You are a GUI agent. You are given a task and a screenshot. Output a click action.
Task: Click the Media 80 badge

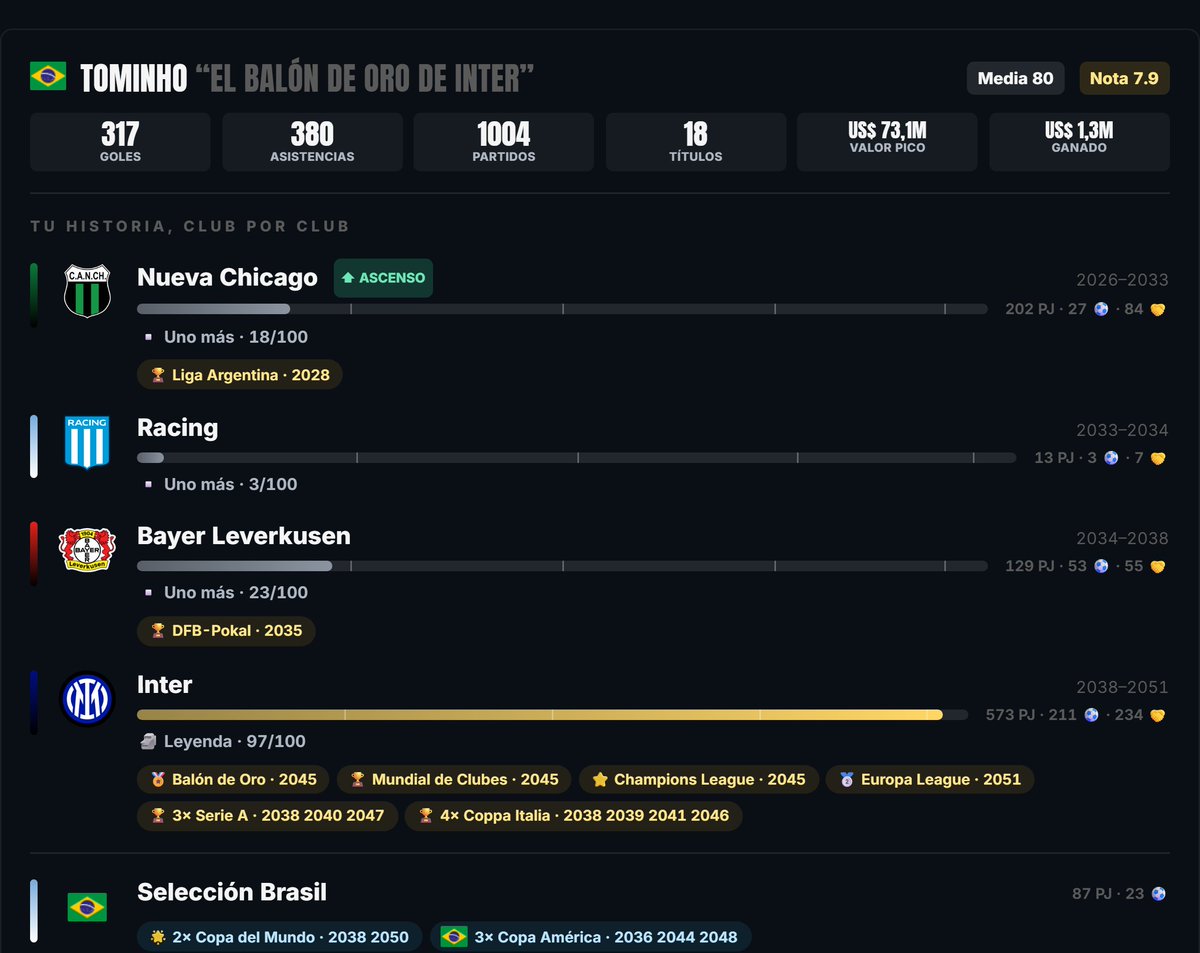pyautogui.click(x=1015, y=78)
